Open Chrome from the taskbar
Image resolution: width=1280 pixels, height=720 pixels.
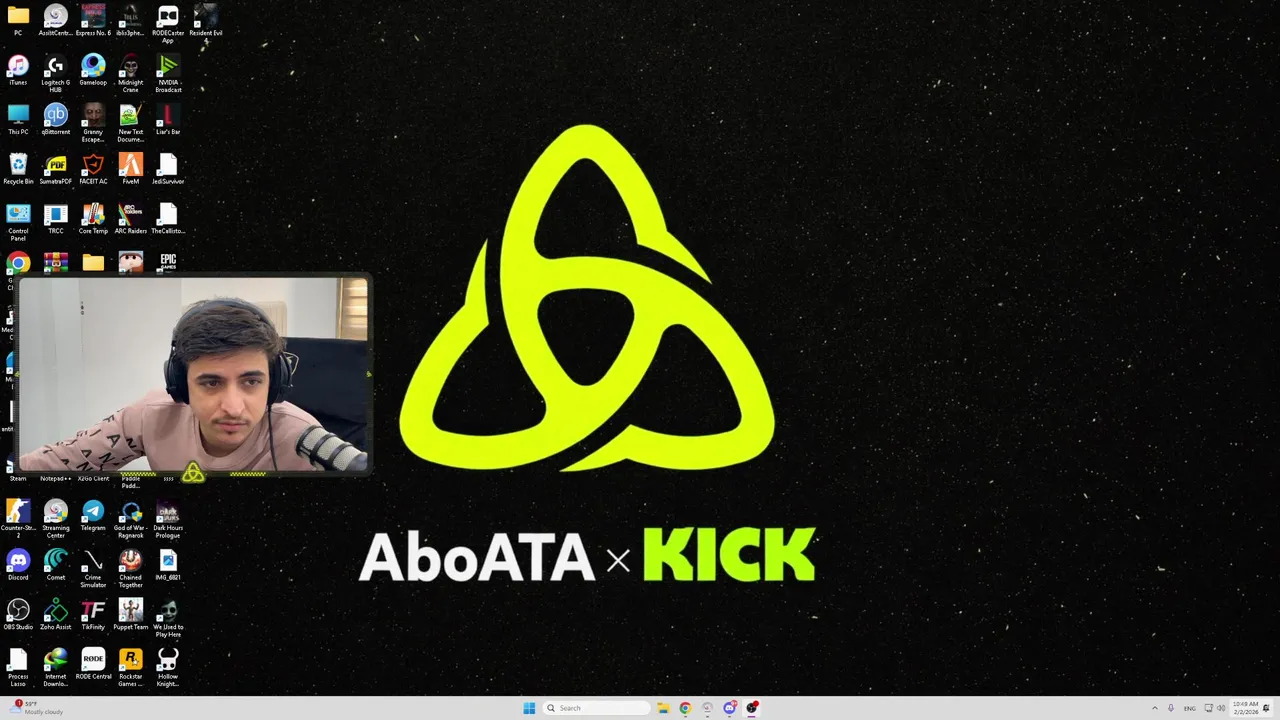pyautogui.click(x=685, y=708)
